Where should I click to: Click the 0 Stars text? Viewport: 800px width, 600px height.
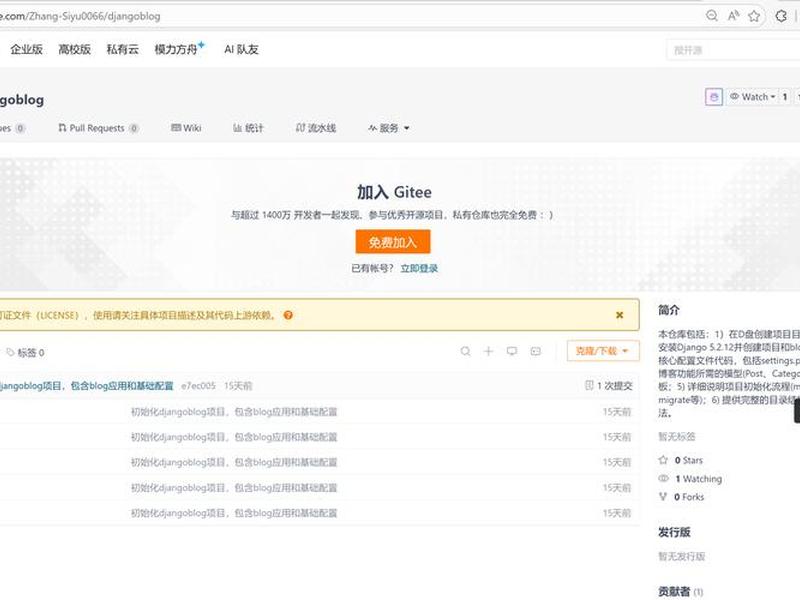pyautogui.click(x=688, y=460)
